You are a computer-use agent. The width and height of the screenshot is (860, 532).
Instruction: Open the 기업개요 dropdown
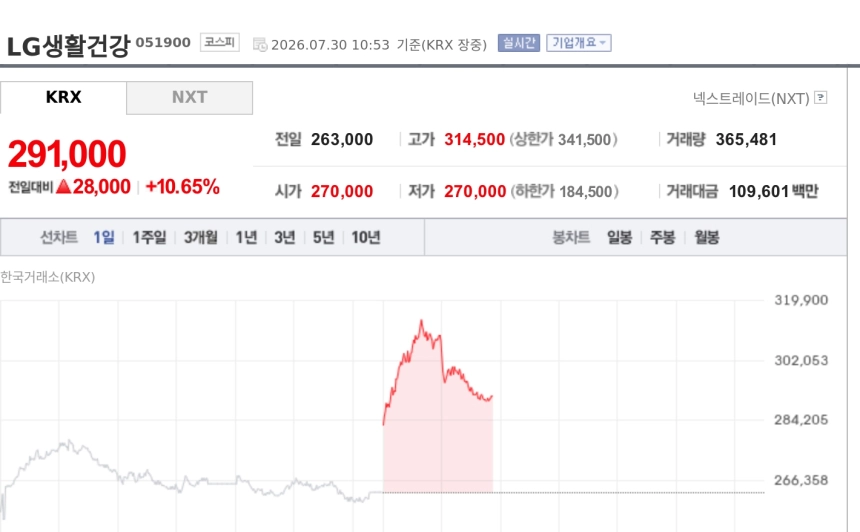tap(579, 43)
